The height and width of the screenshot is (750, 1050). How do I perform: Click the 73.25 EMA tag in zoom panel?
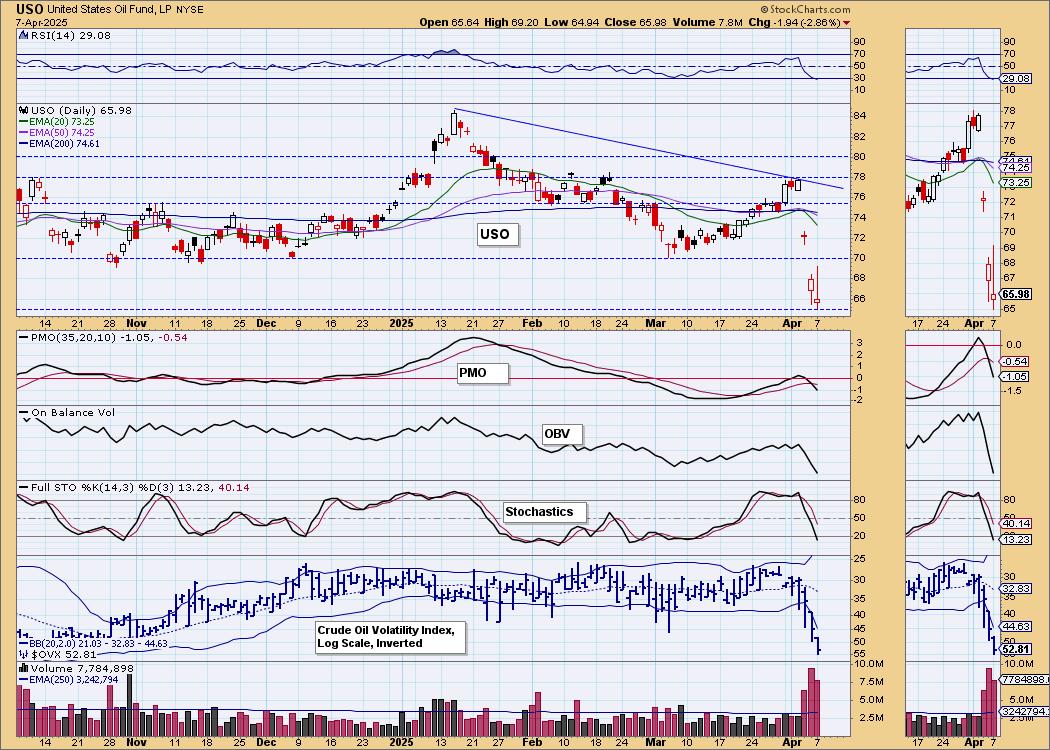pos(1017,182)
